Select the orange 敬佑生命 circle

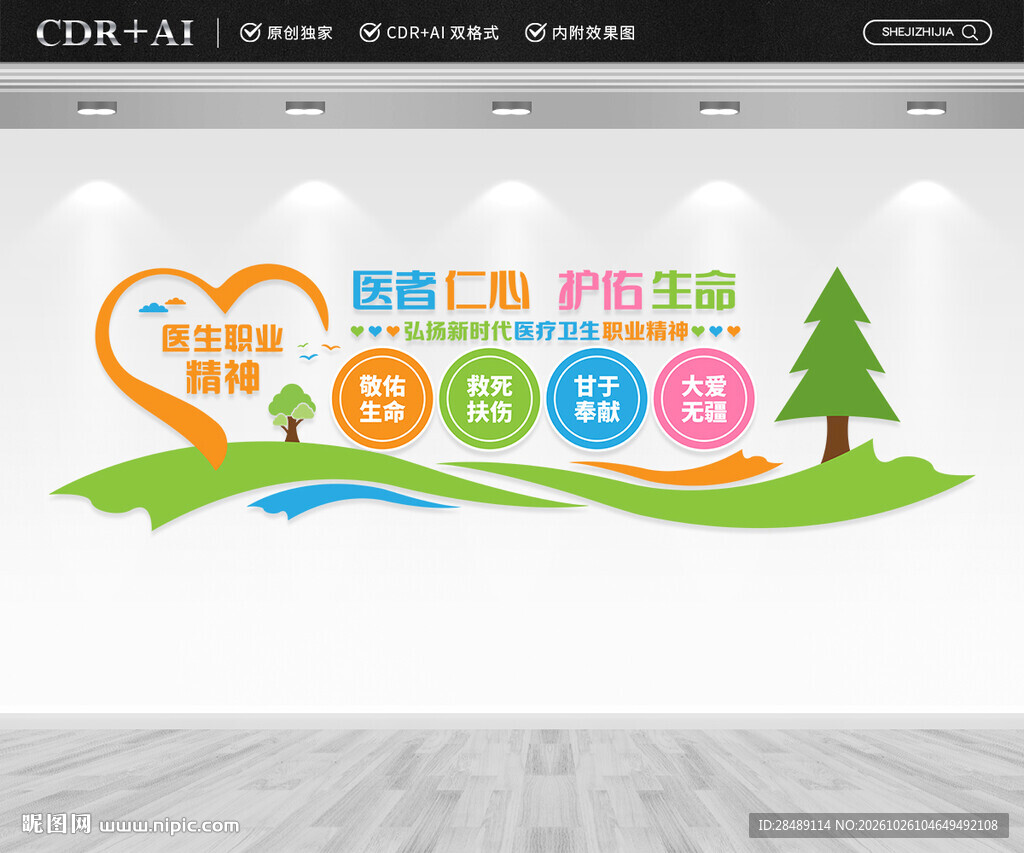[x=382, y=398]
